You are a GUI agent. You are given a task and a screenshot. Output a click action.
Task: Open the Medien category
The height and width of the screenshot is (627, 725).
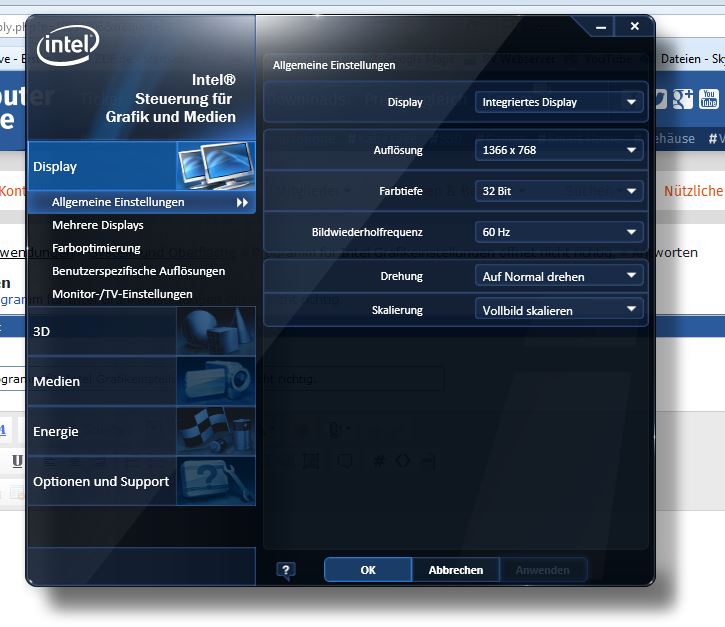pos(141,381)
